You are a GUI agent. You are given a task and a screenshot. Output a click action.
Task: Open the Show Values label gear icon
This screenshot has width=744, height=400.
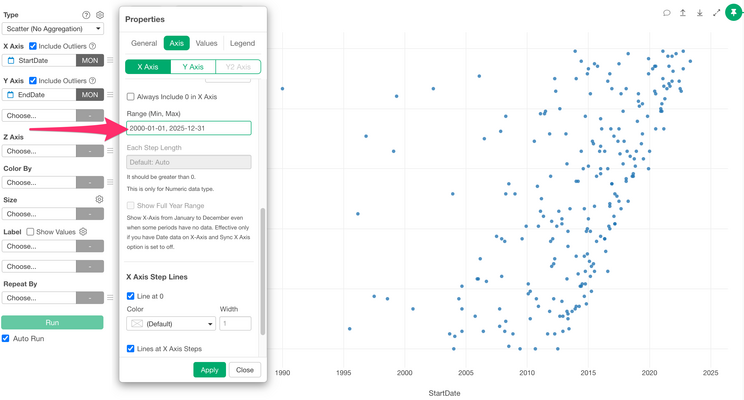click(x=83, y=232)
